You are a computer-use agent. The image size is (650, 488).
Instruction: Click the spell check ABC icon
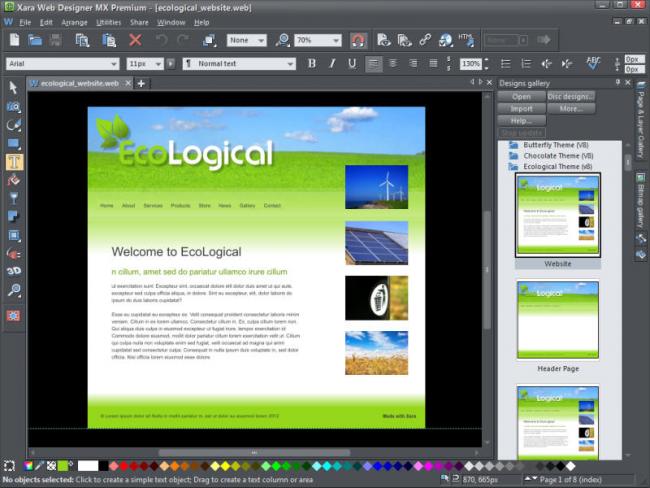pos(593,63)
